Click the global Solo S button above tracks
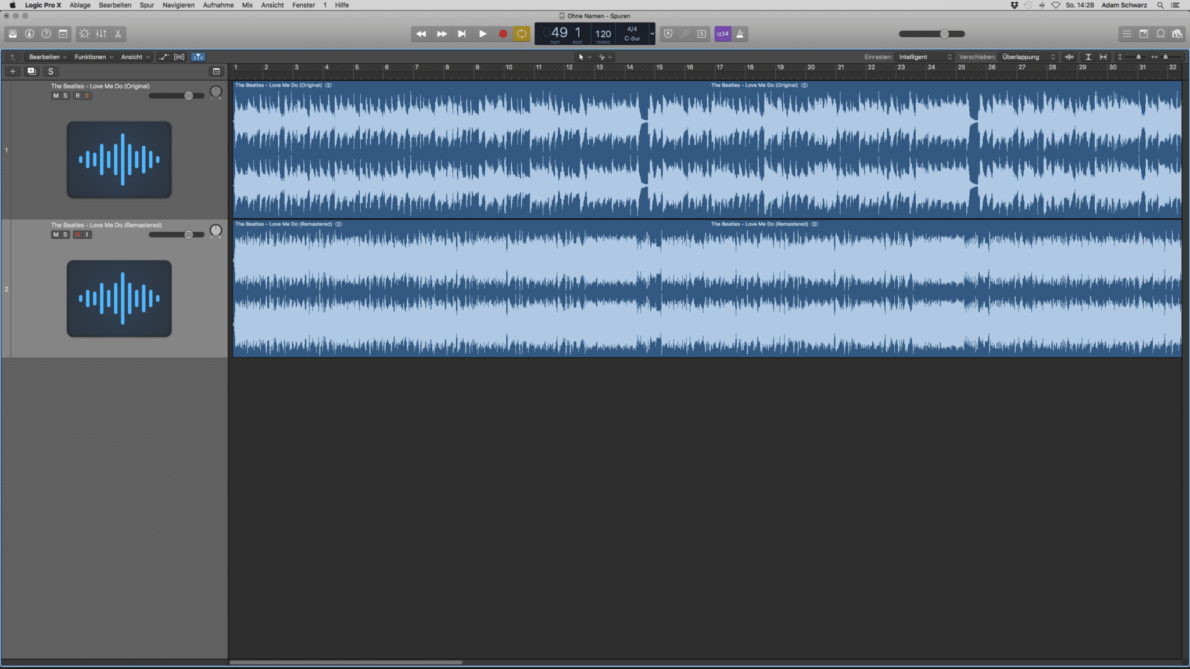Screen dimensions: 1190x669 51,71
